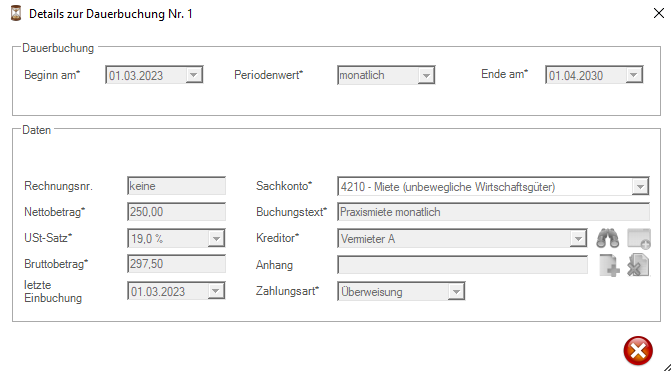This screenshot has height=371, width=671.
Task: Click the add attachment document icon
Action: click(x=609, y=265)
